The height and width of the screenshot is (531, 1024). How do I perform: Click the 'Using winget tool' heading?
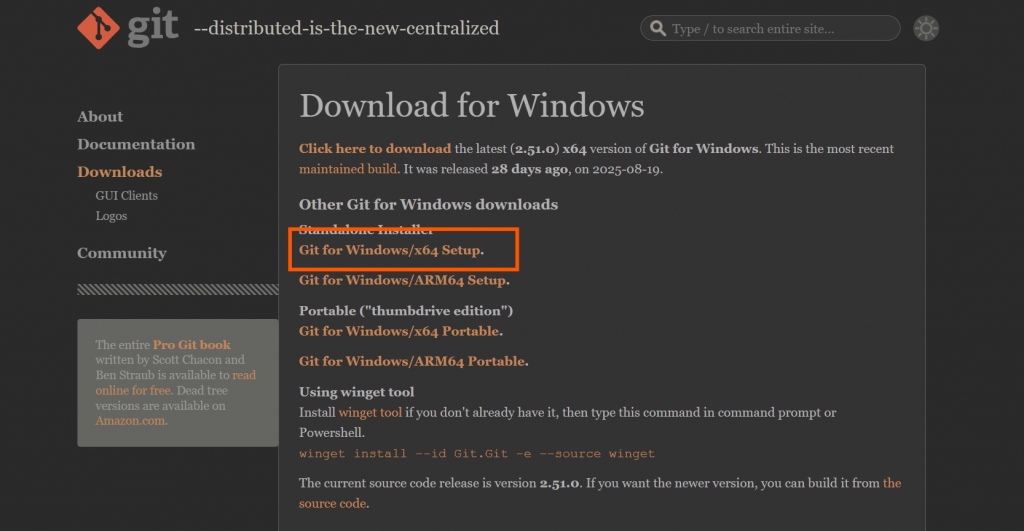357,391
